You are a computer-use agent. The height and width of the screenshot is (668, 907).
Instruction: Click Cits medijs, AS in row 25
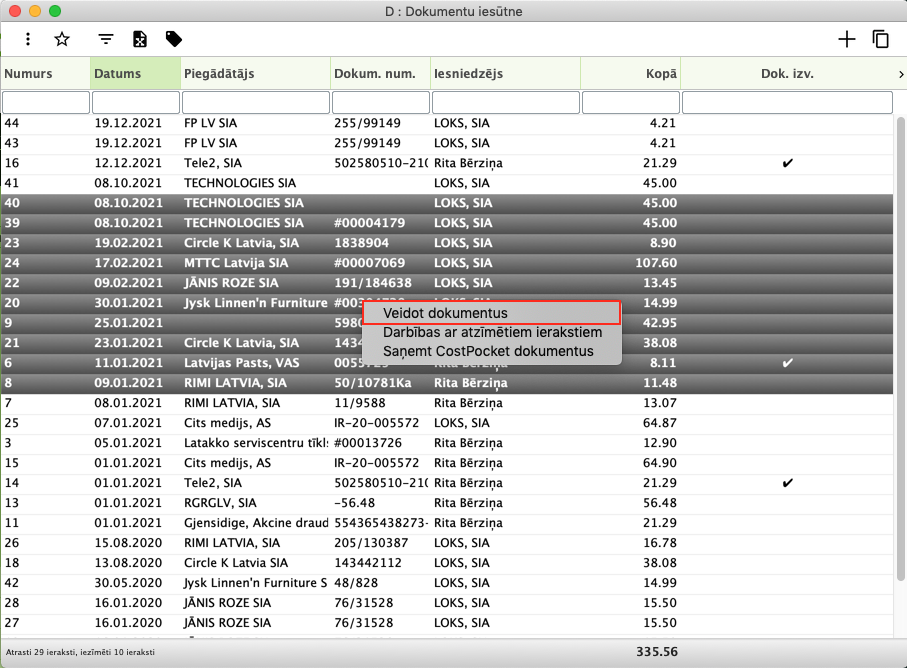[x=227, y=423]
